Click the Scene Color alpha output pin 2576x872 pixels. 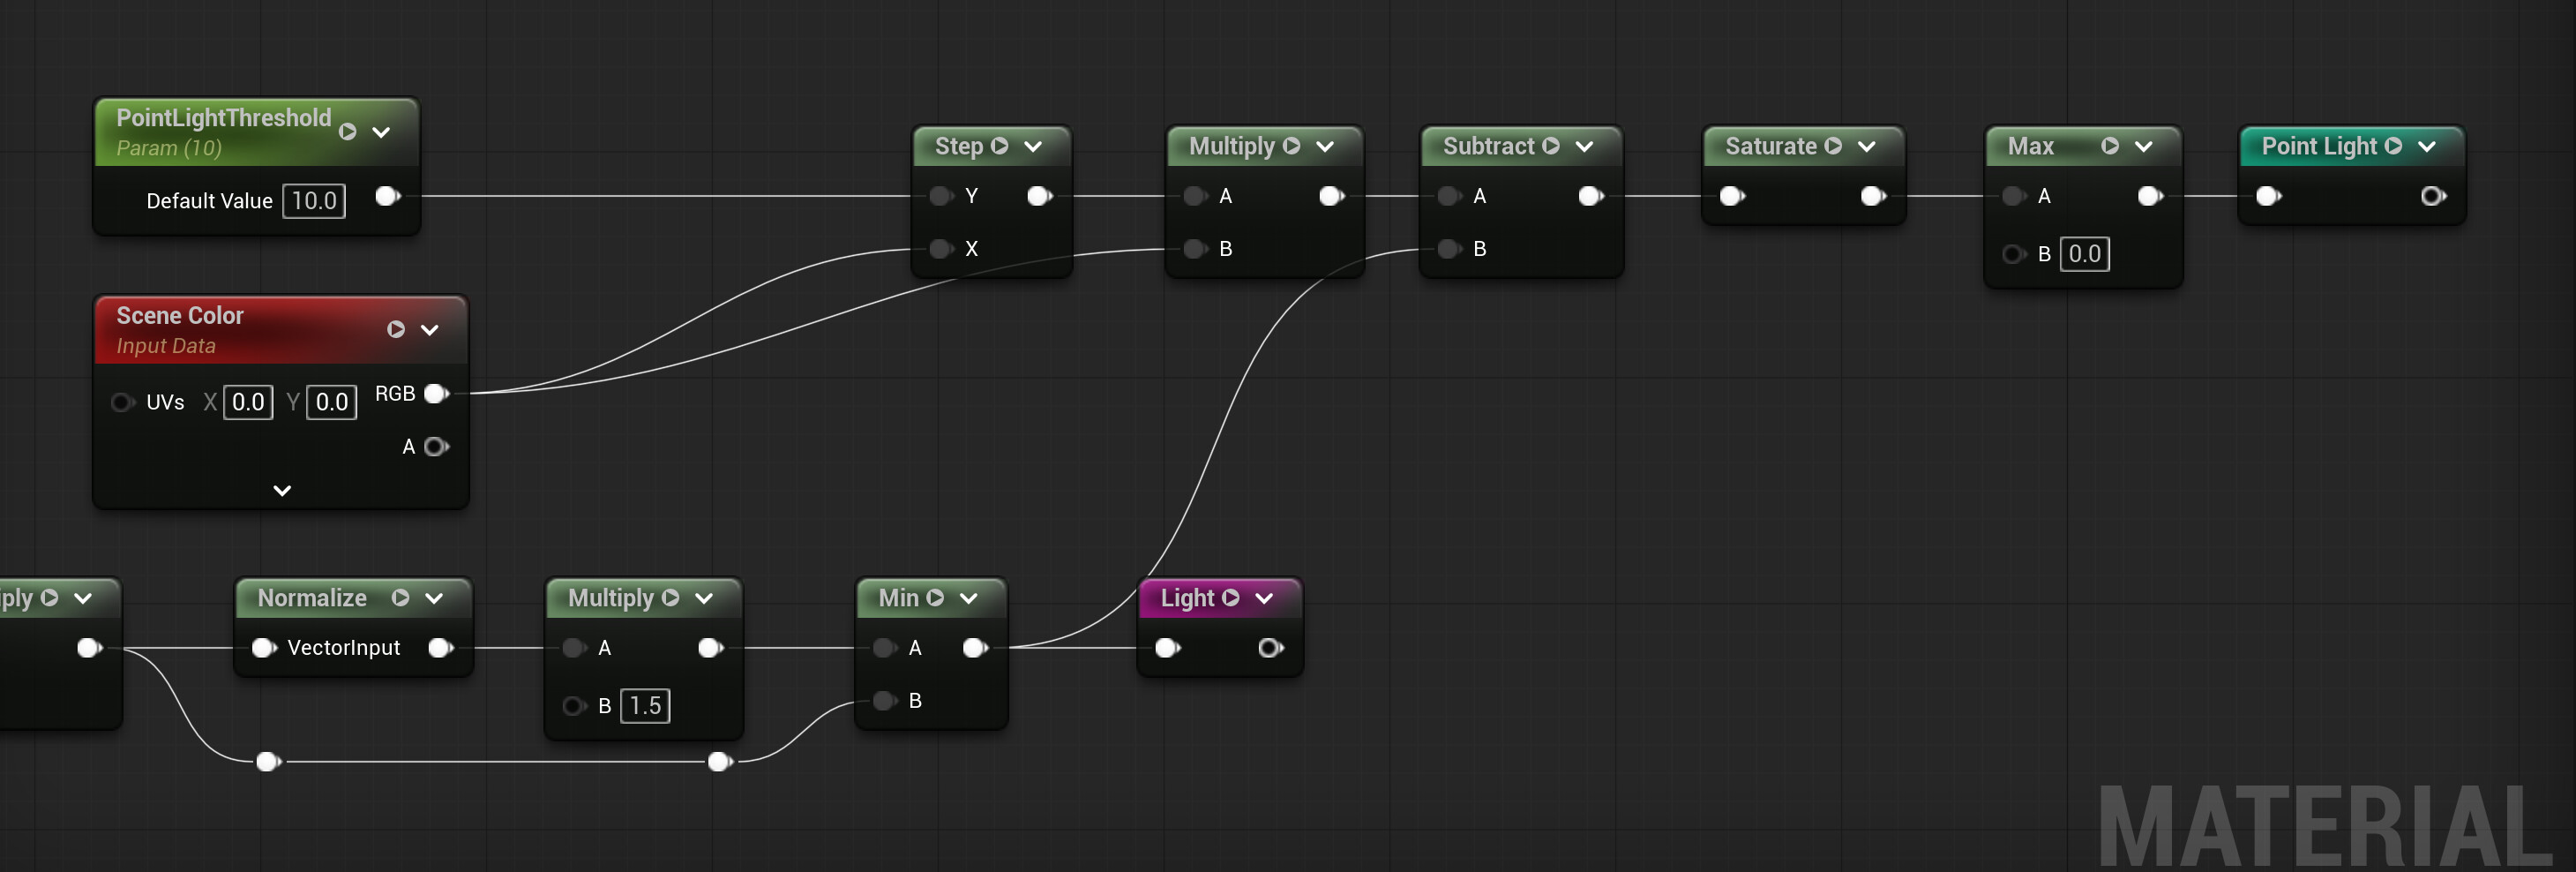(x=435, y=447)
